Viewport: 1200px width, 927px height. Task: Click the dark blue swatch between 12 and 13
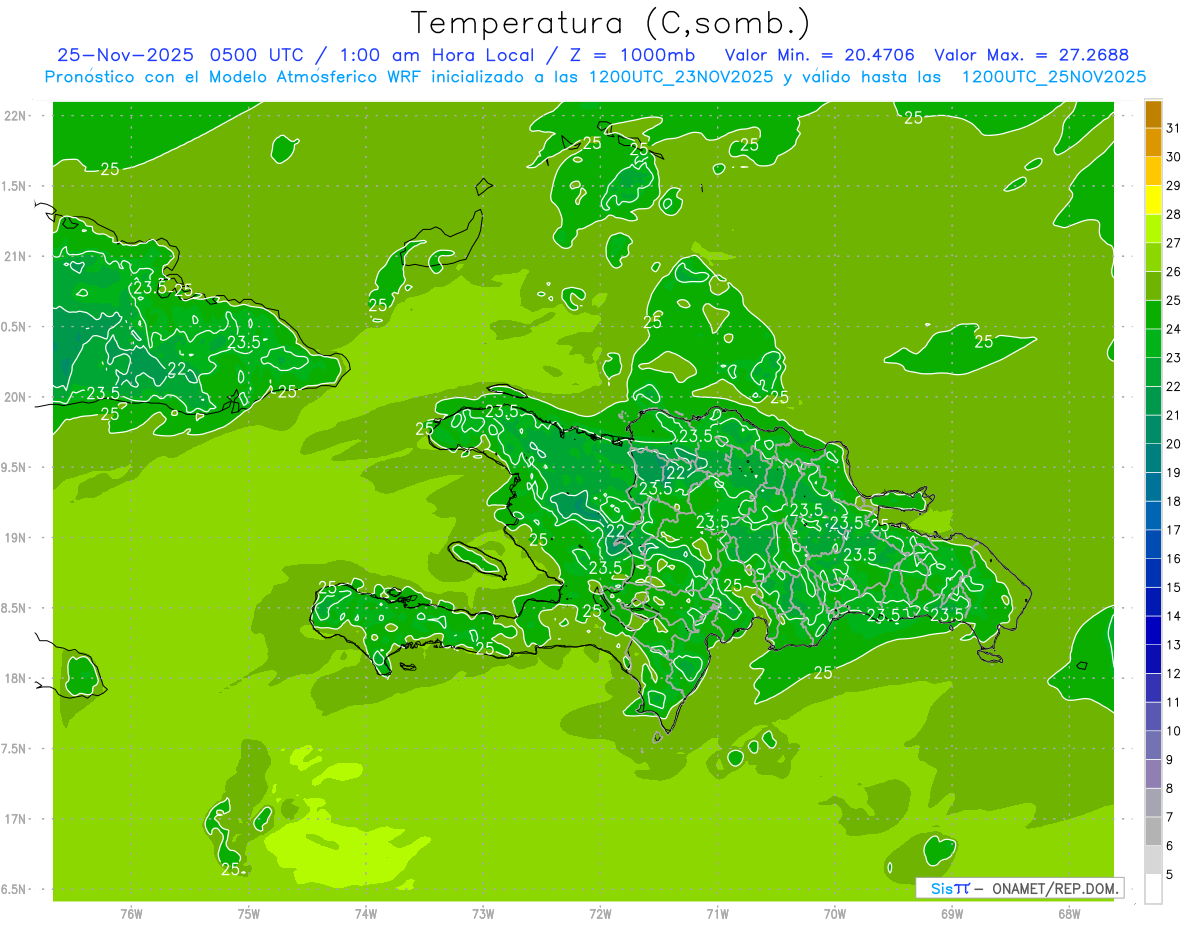pos(1153,659)
